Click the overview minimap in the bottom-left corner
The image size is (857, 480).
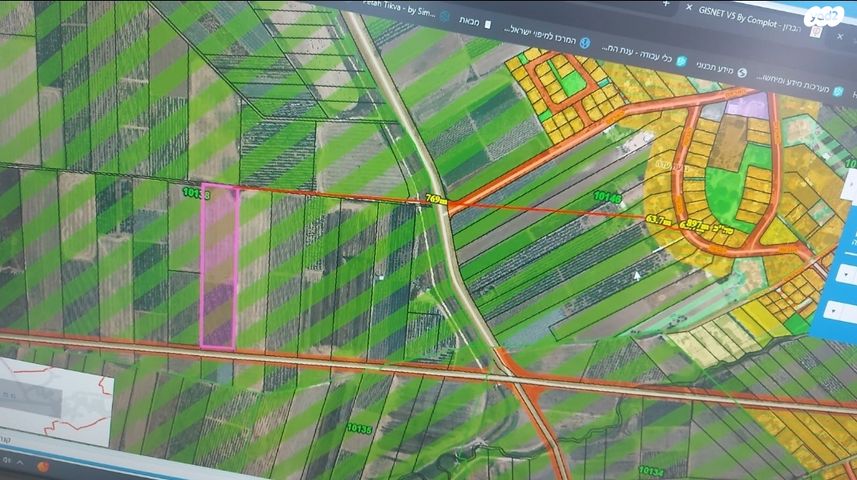(x=55, y=400)
